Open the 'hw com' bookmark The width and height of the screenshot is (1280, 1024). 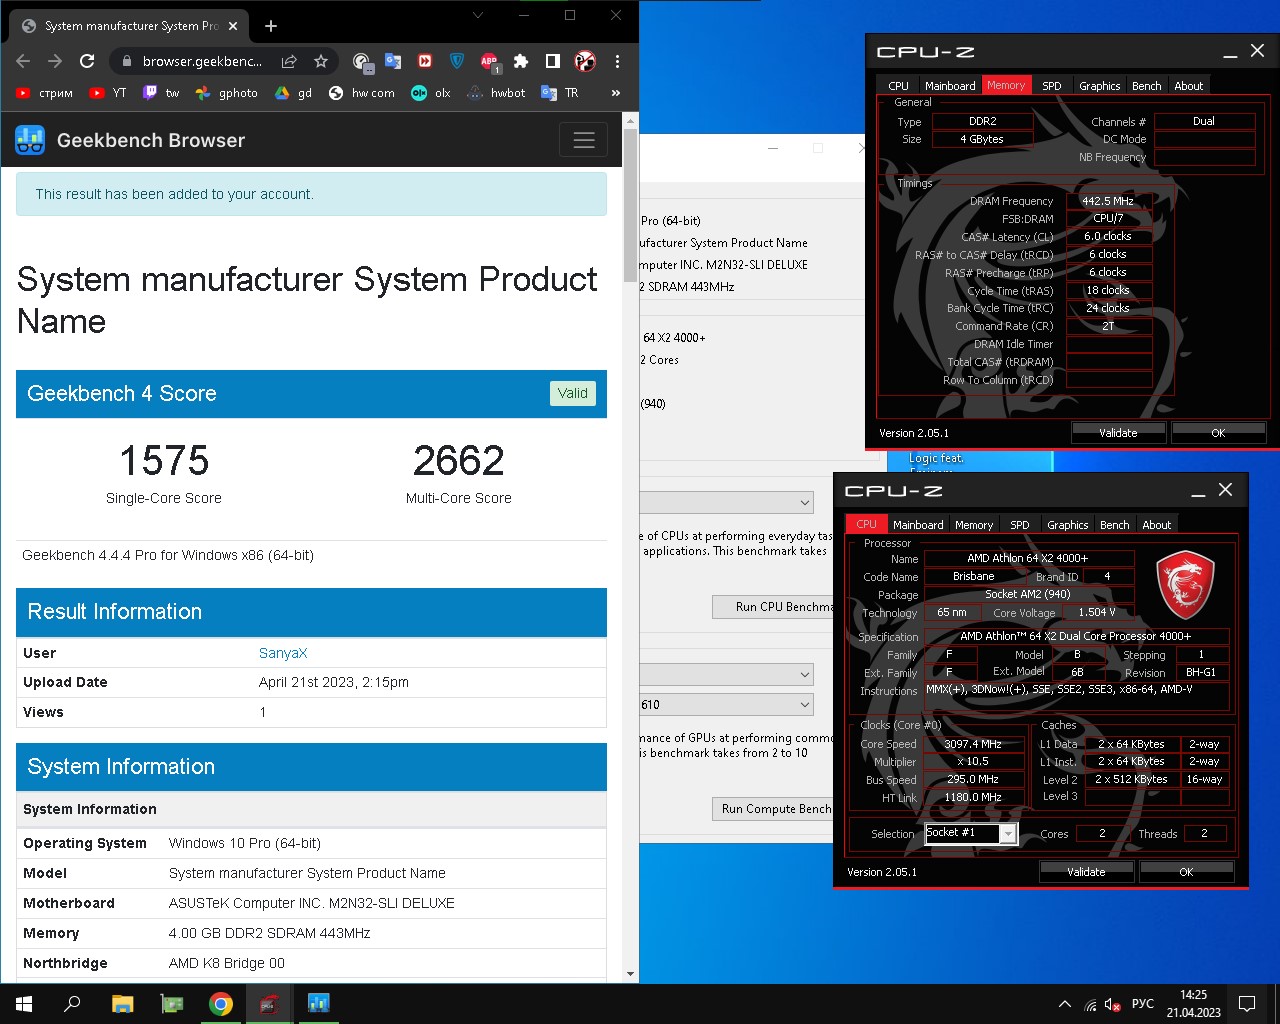pos(362,93)
